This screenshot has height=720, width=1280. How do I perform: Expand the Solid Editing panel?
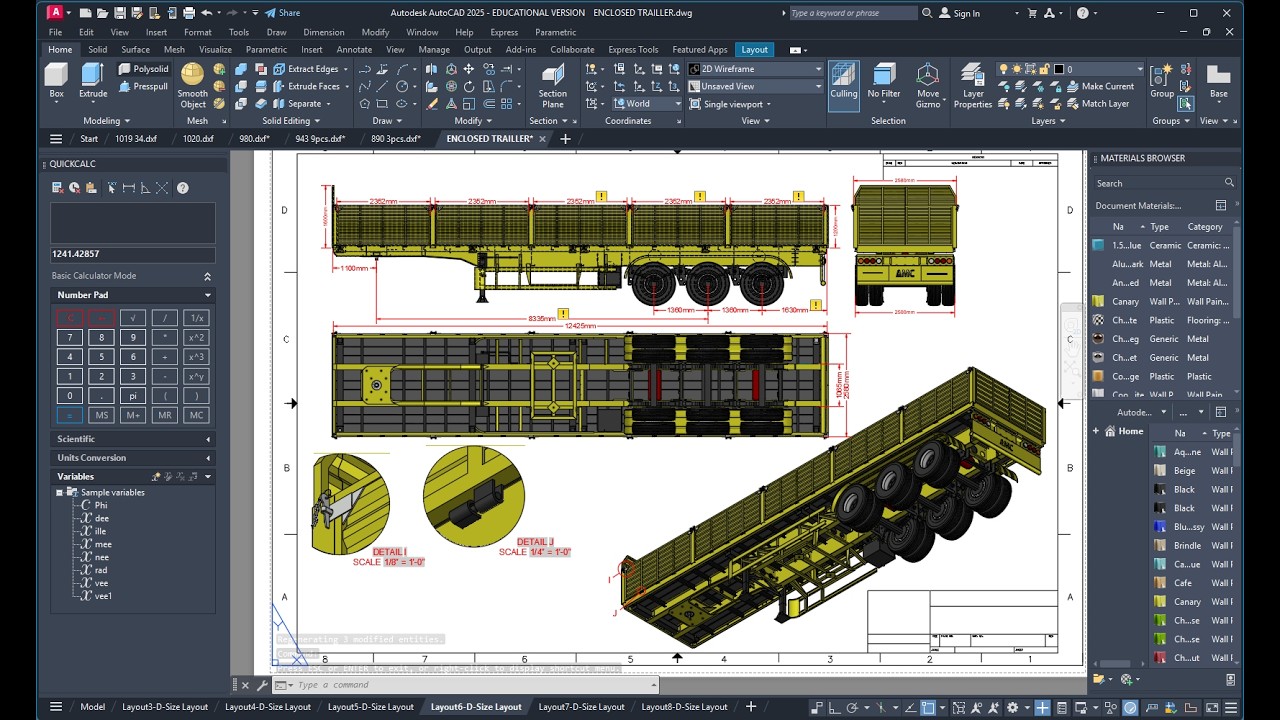[x=291, y=121]
